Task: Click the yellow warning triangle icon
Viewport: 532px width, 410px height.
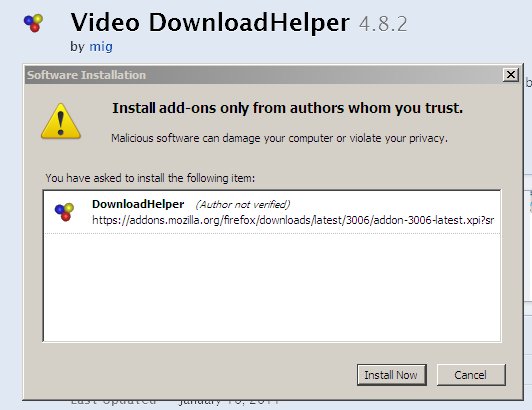Action: click(x=61, y=121)
